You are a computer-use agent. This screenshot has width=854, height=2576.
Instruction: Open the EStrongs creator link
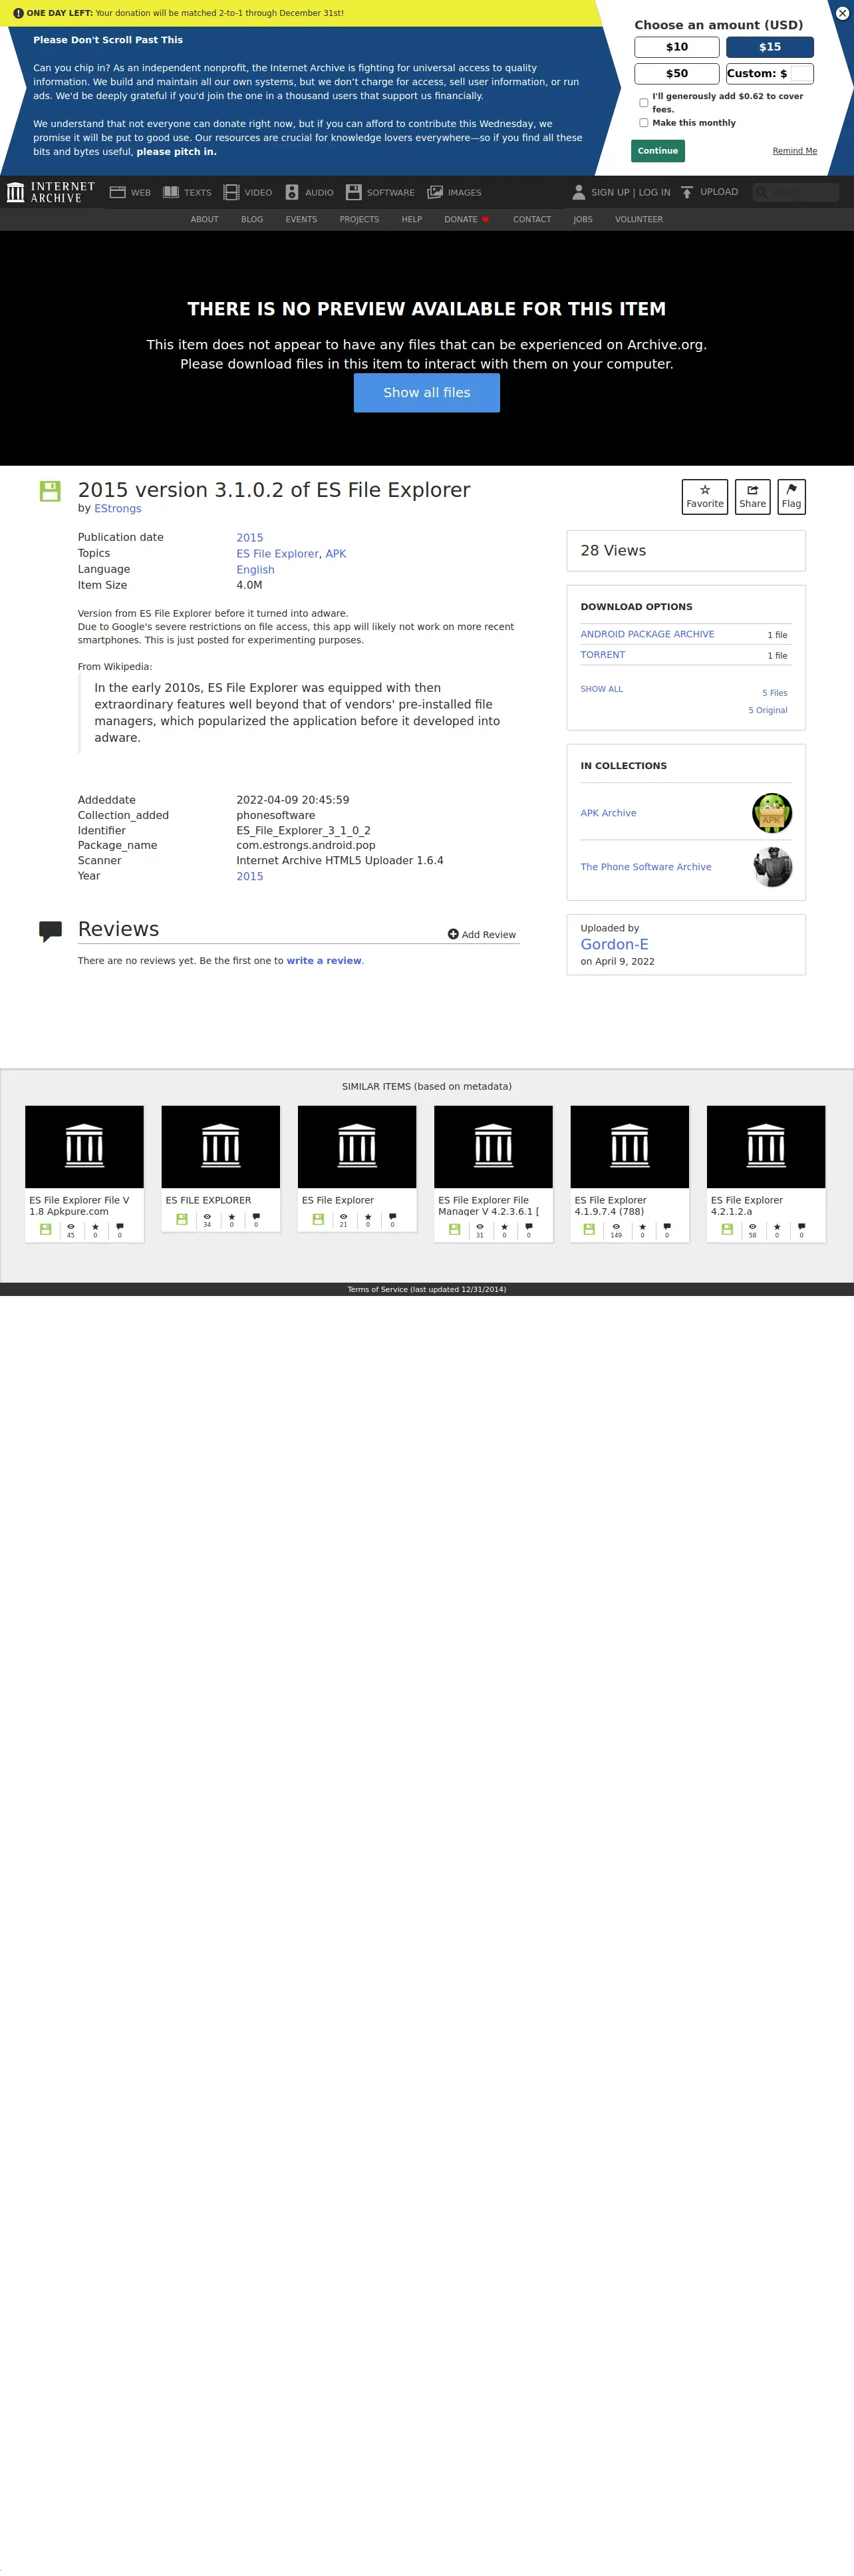tap(118, 508)
